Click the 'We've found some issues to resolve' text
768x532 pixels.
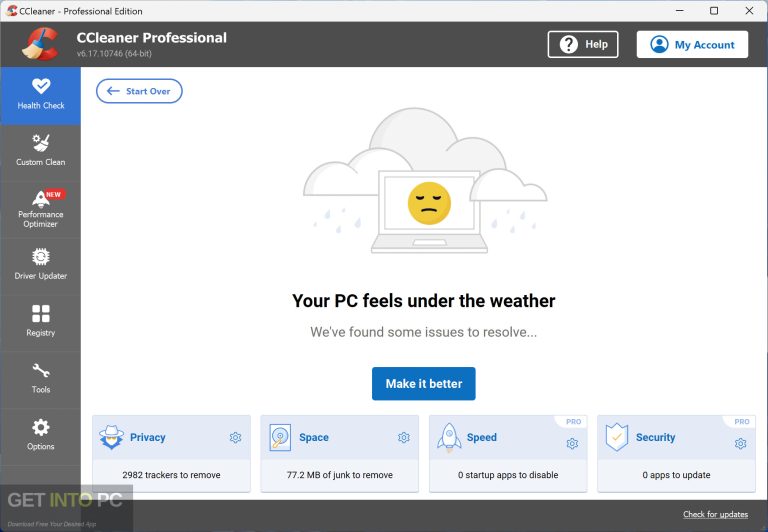(424, 332)
